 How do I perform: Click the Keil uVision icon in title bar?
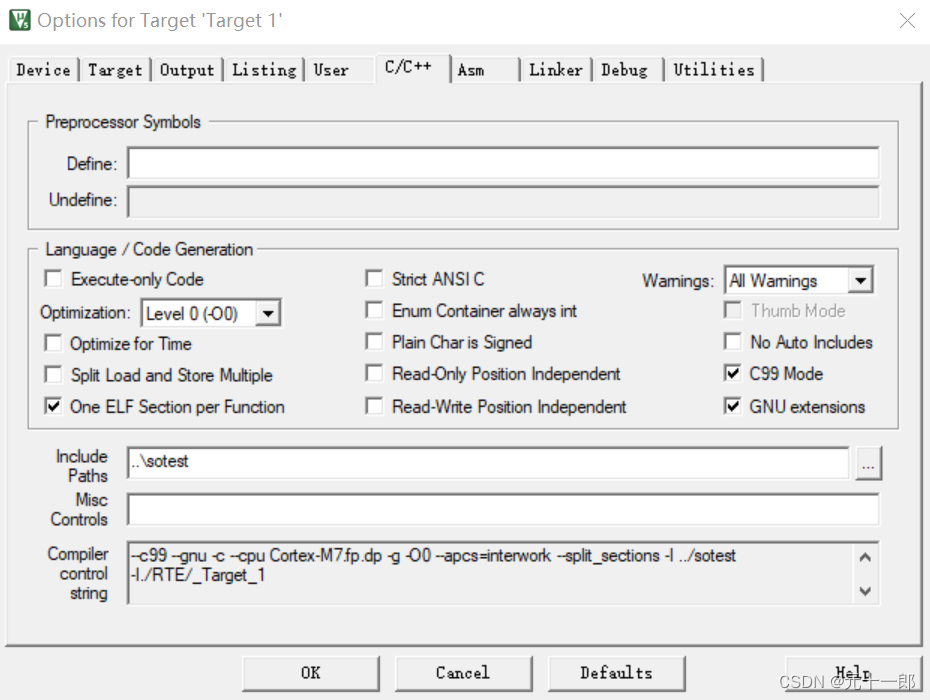click(20, 20)
